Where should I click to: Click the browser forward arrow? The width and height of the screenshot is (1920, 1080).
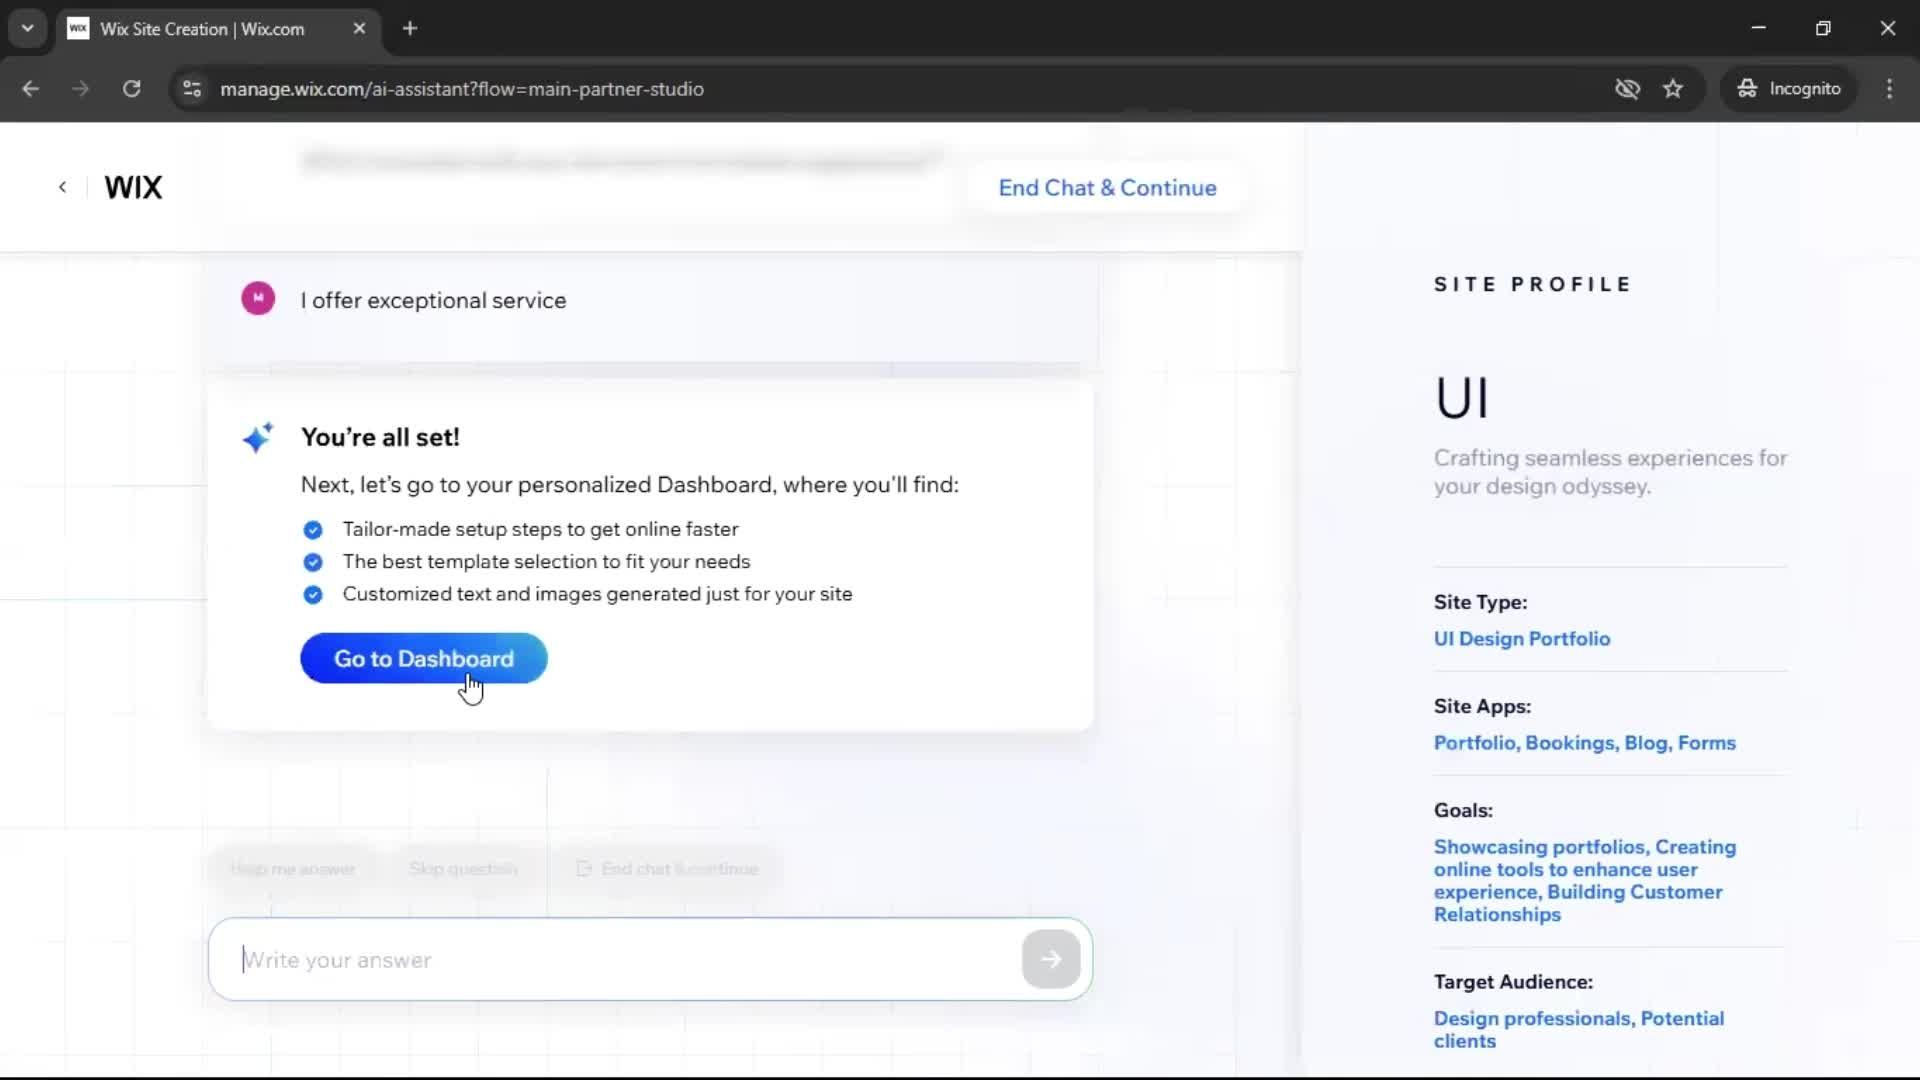click(x=80, y=89)
